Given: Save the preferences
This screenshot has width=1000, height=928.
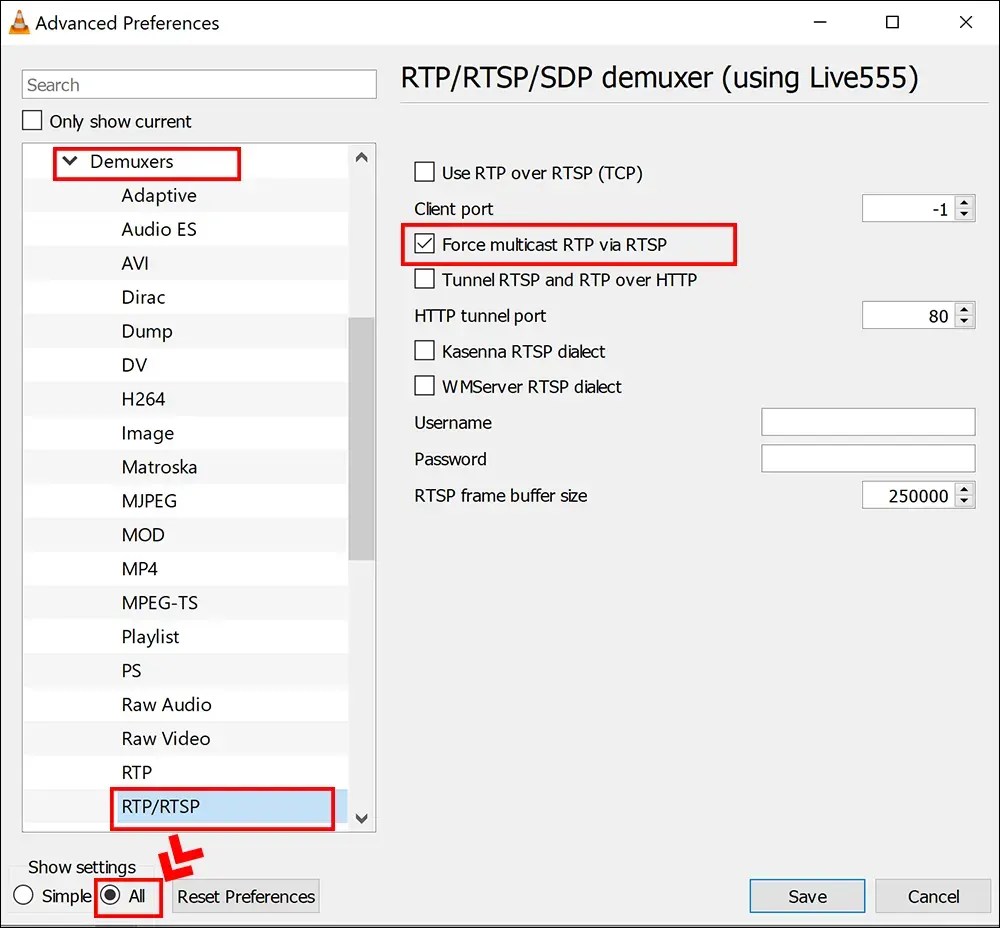Looking at the screenshot, I should [x=807, y=896].
